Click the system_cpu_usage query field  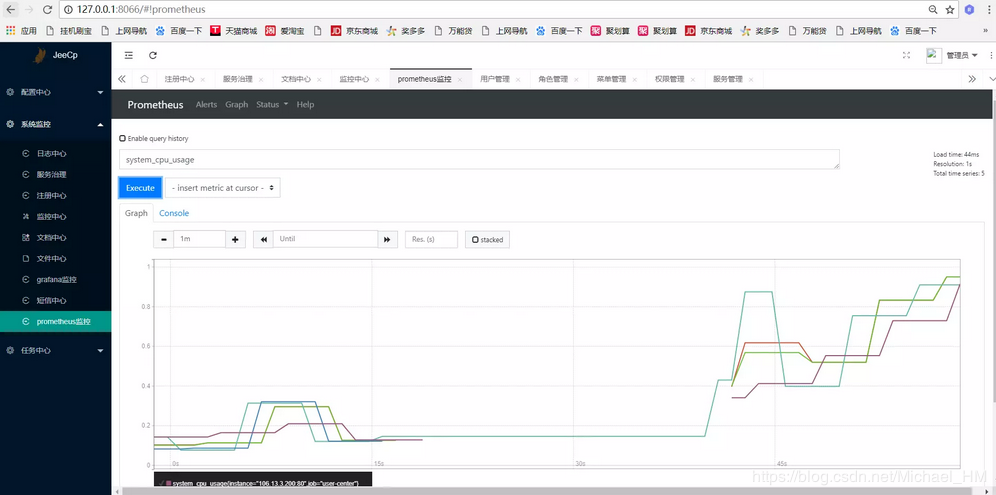point(480,159)
